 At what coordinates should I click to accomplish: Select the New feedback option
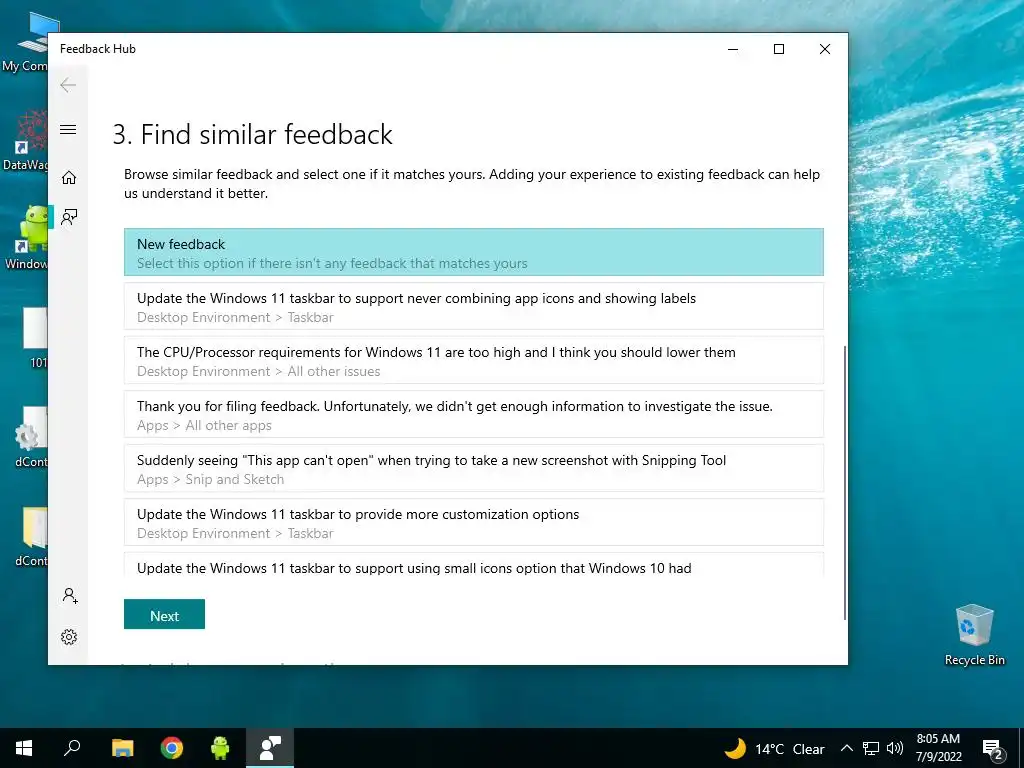(x=473, y=253)
